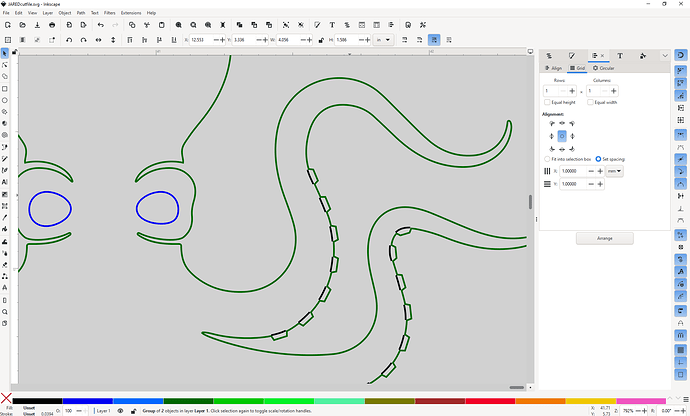Select the Rectangle tool
Image resolution: width=690 pixels, height=416 pixels.
(x=5, y=88)
